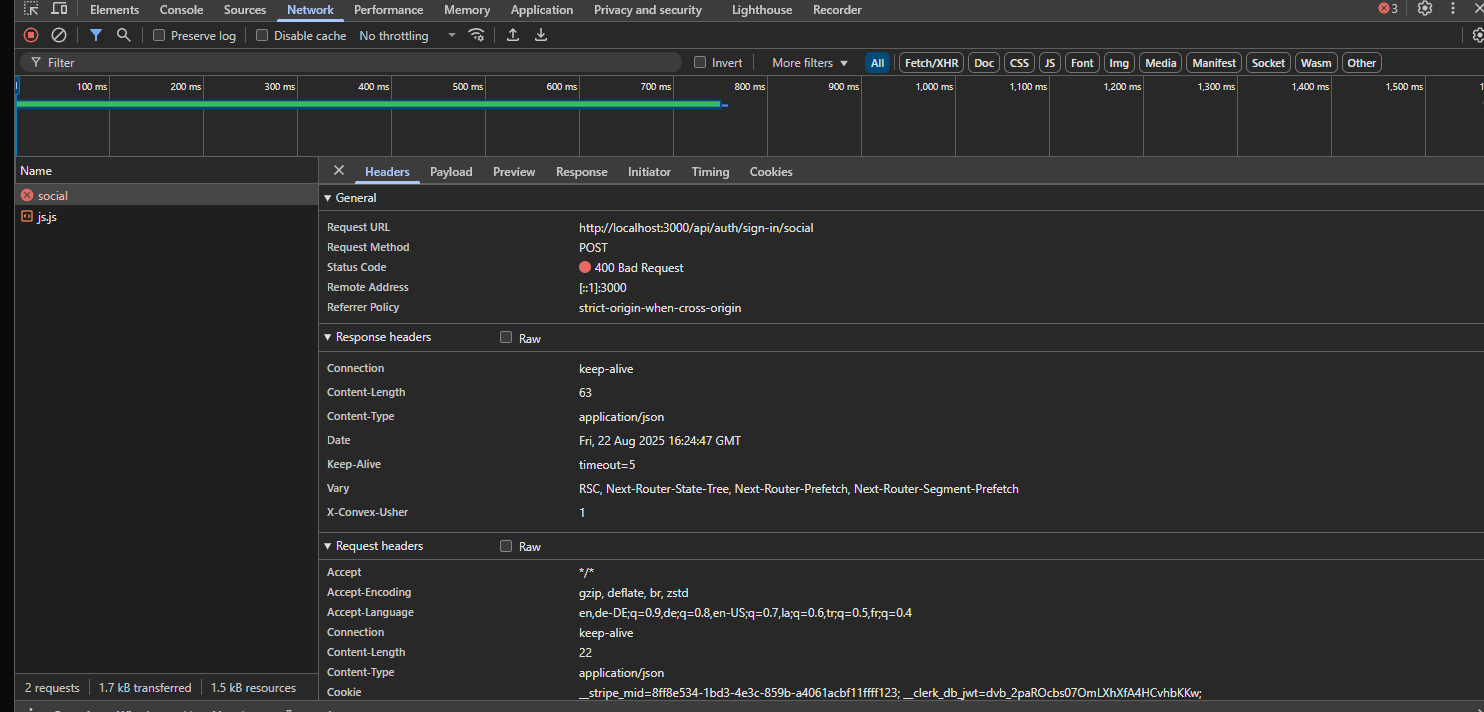This screenshot has width=1484, height=712.
Task: Open the Recorder panel tab
Action: click(837, 10)
